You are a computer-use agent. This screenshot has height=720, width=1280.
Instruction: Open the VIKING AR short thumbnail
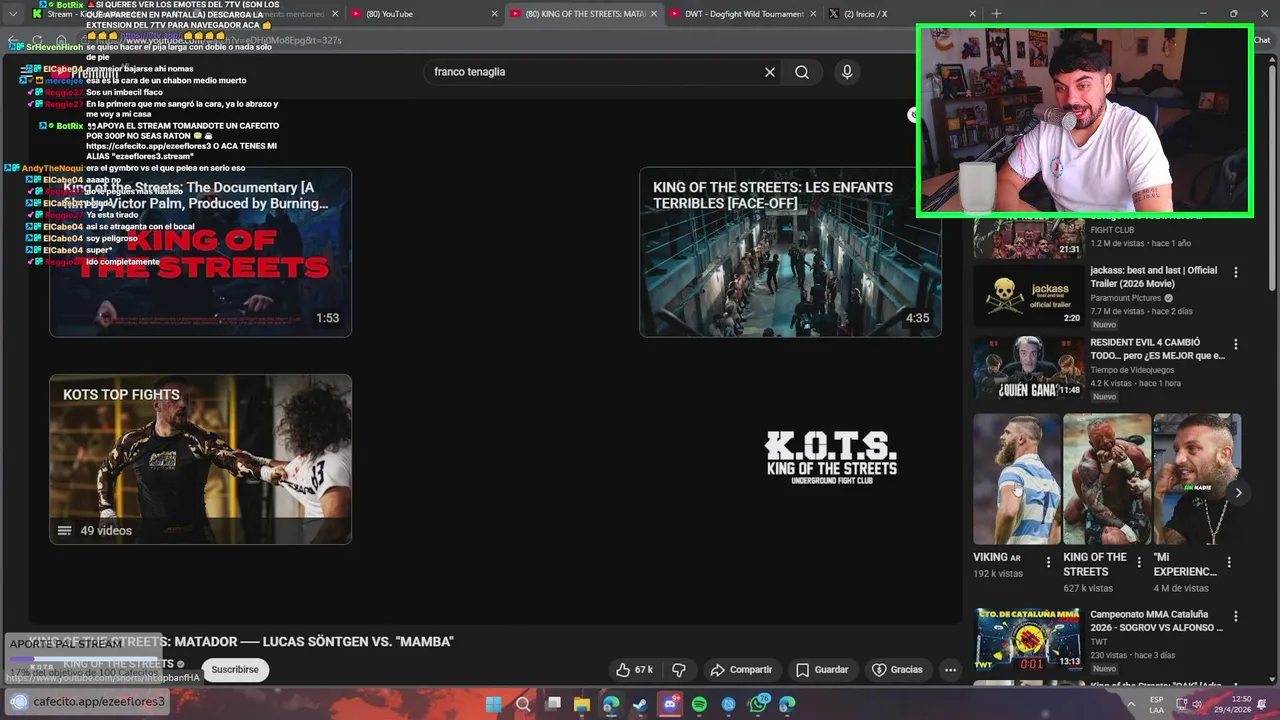[1017, 479]
